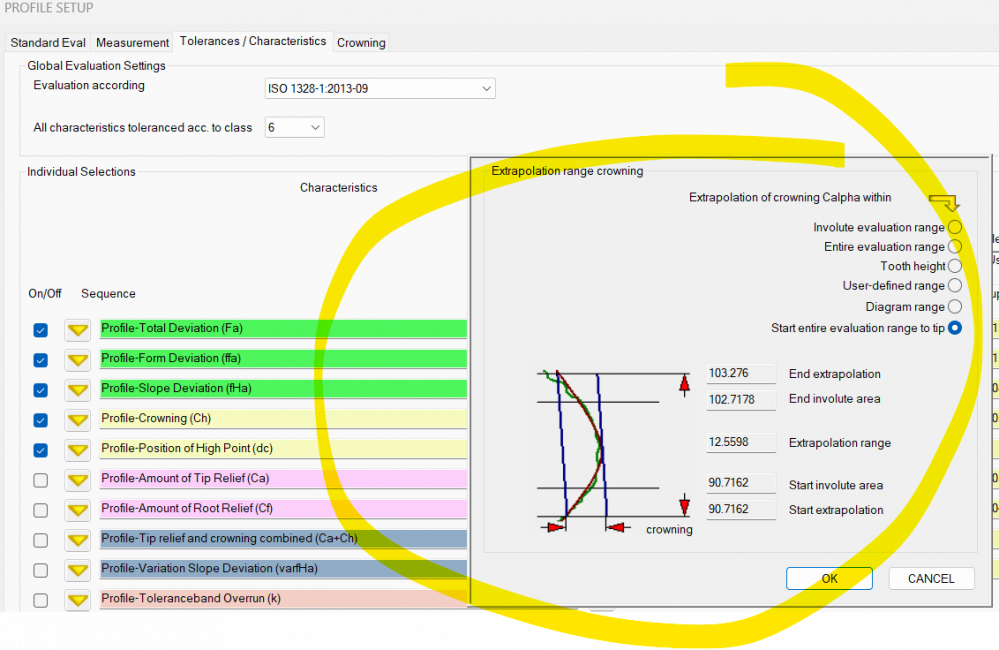This screenshot has width=999, height=650.
Task: Click yellow arrow icon beside Amount of Tip Relief
Action: coord(78,480)
